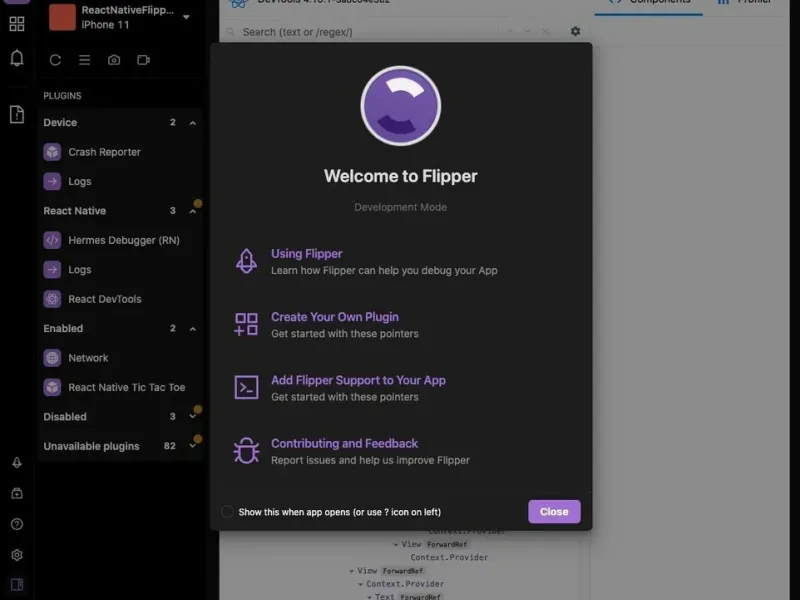This screenshot has width=800, height=600.
Task: Select Crash Reporter plugin
Action: [x=121, y=152]
